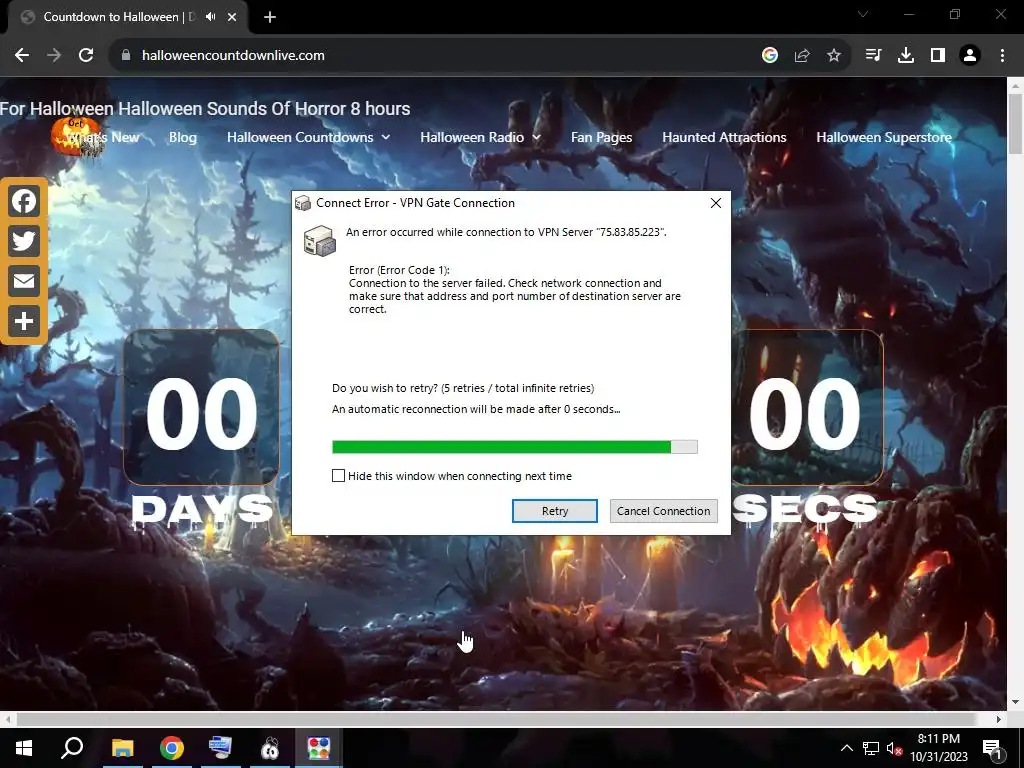Click the network tray icon
Image resolution: width=1024 pixels, height=768 pixels.
click(871, 748)
